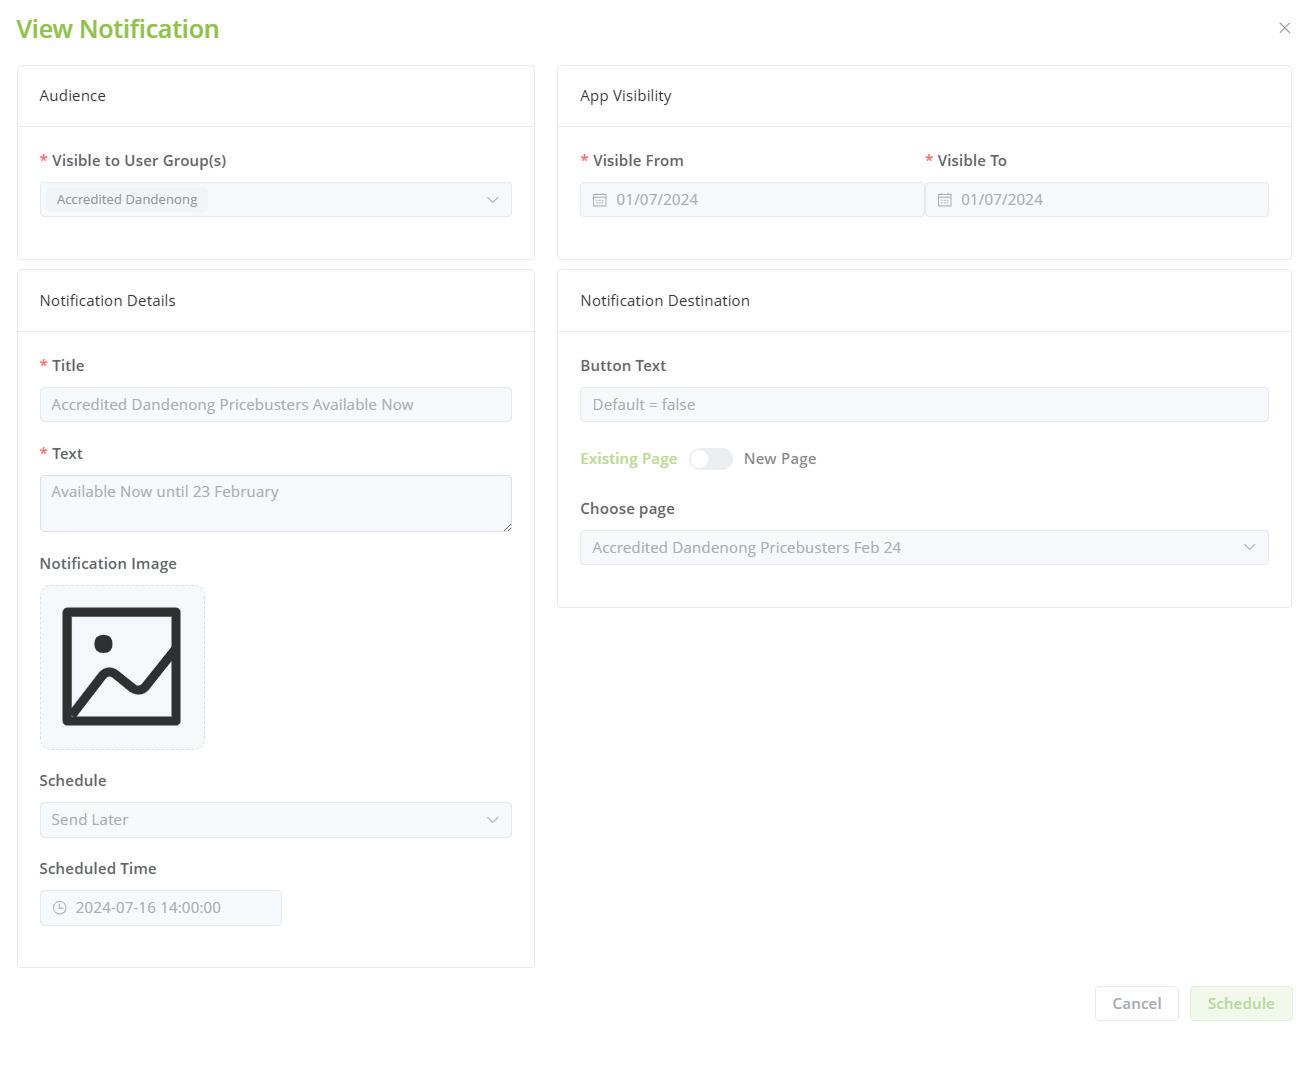Select the New Page option label
The image size is (1311, 1068).
(x=780, y=459)
